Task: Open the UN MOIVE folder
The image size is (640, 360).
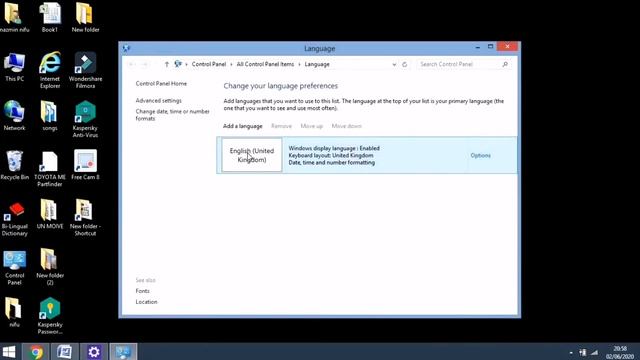Action: (50, 215)
